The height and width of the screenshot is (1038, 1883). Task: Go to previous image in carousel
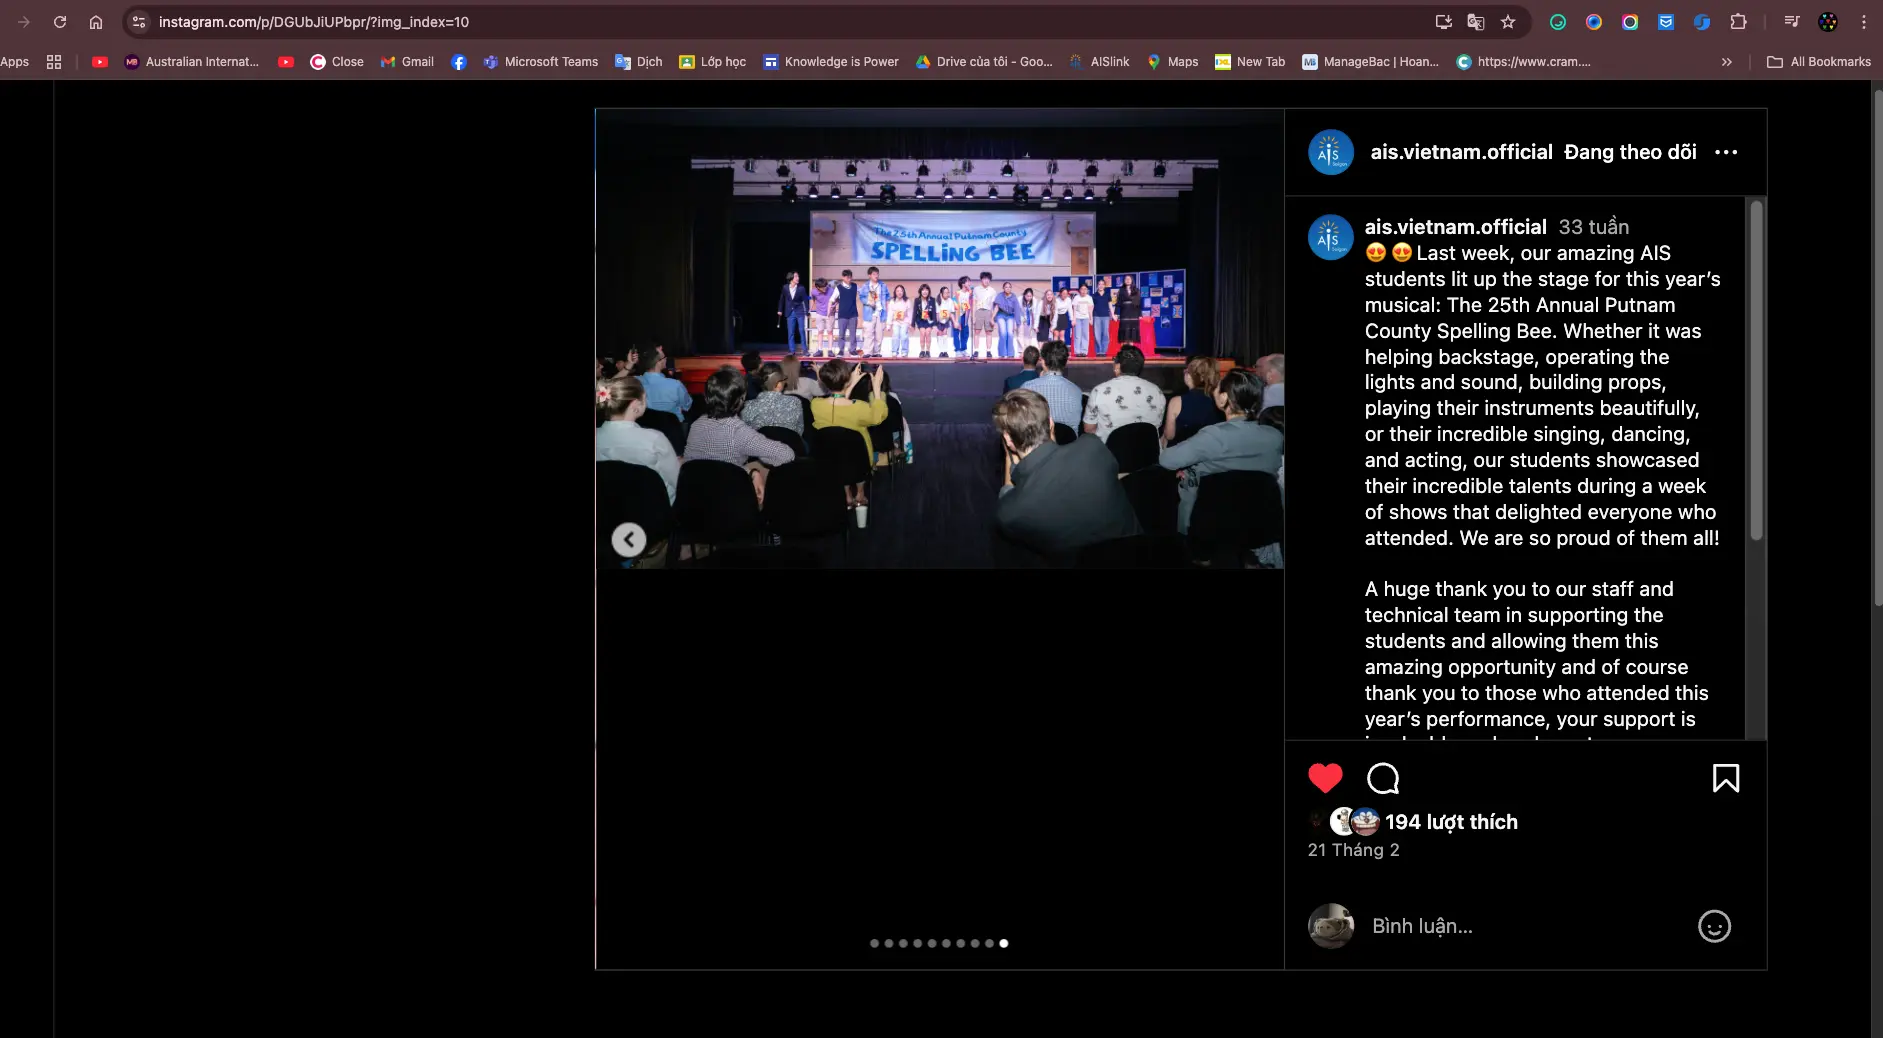629,540
